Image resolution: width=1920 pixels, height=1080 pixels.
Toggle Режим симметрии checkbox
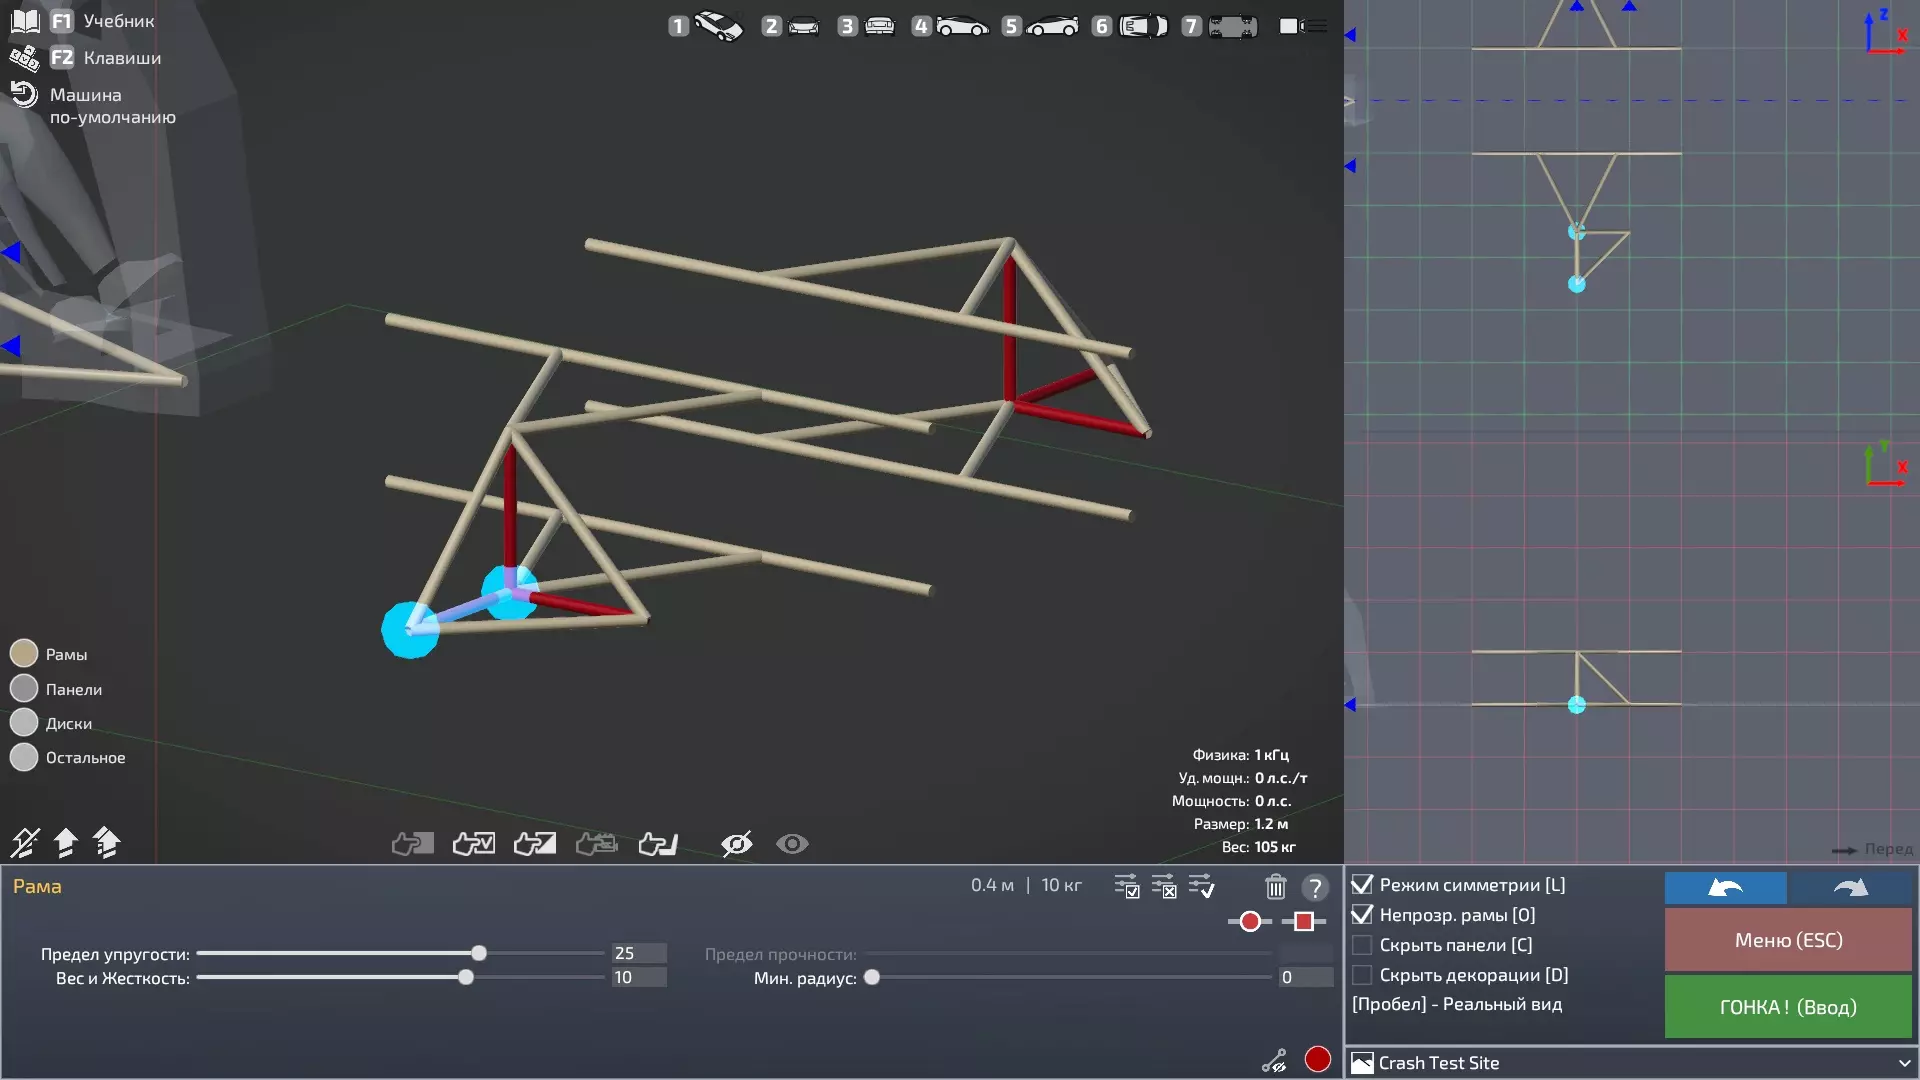pyautogui.click(x=1362, y=885)
